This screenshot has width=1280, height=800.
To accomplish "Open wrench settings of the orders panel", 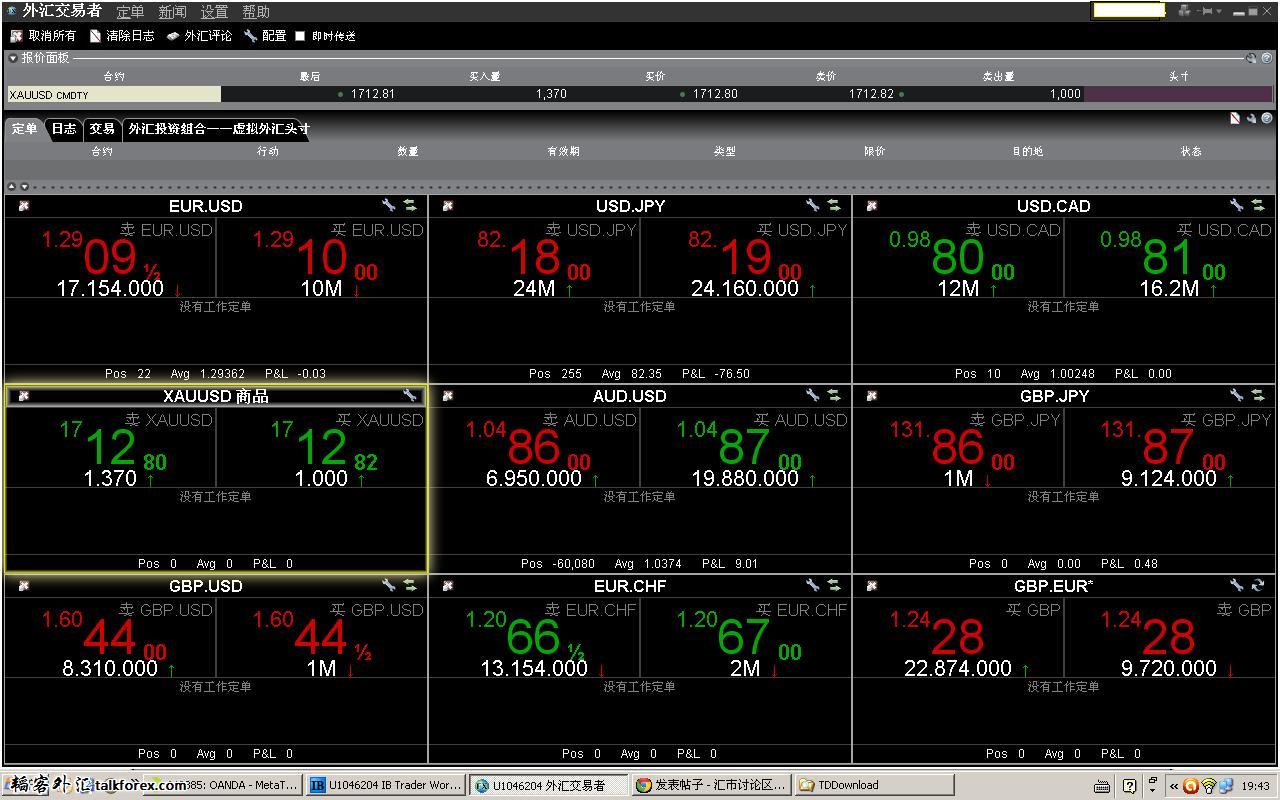I will 1251,118.
